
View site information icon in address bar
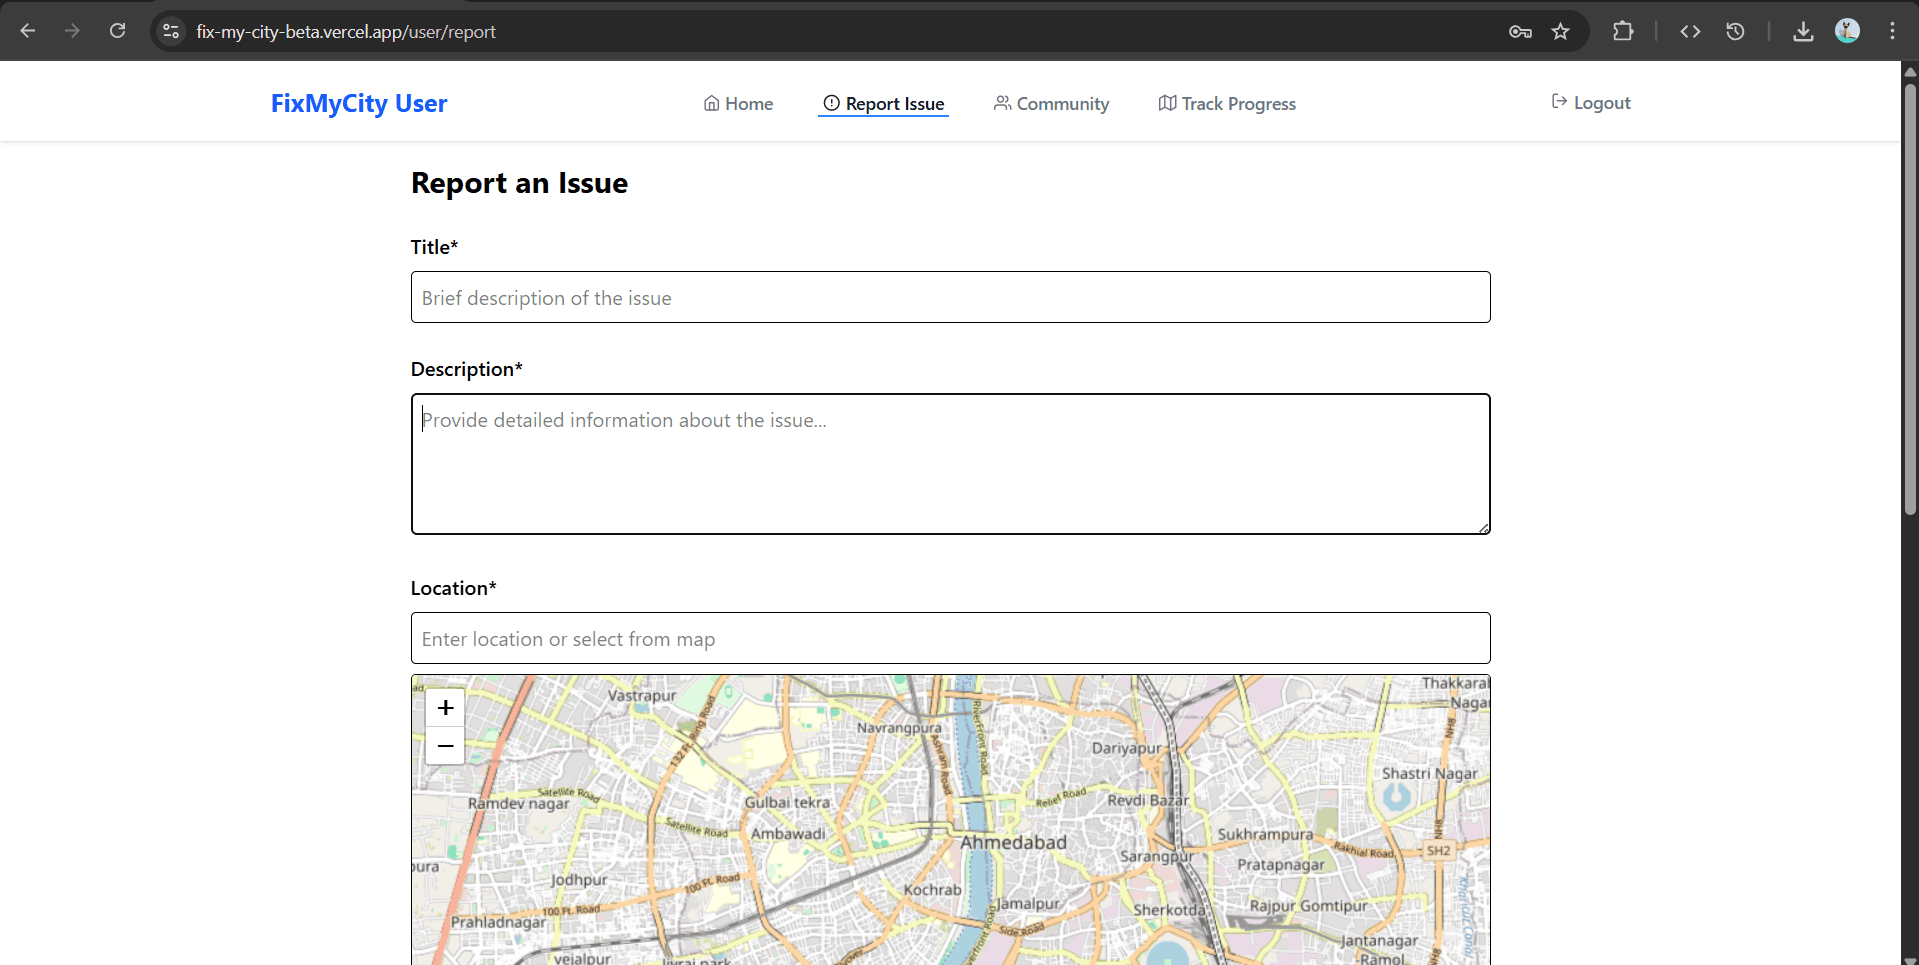171,32
